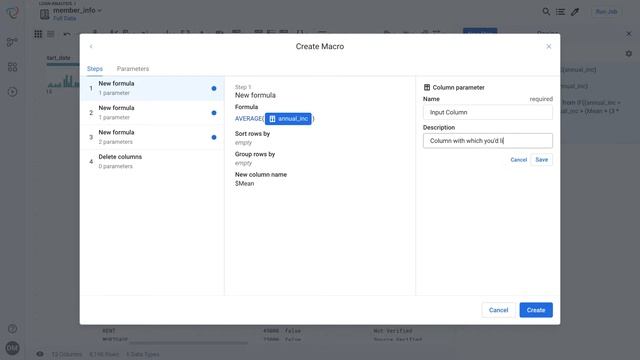
Task: Click the Column parameter icon in header
Action: click(427, 87)
